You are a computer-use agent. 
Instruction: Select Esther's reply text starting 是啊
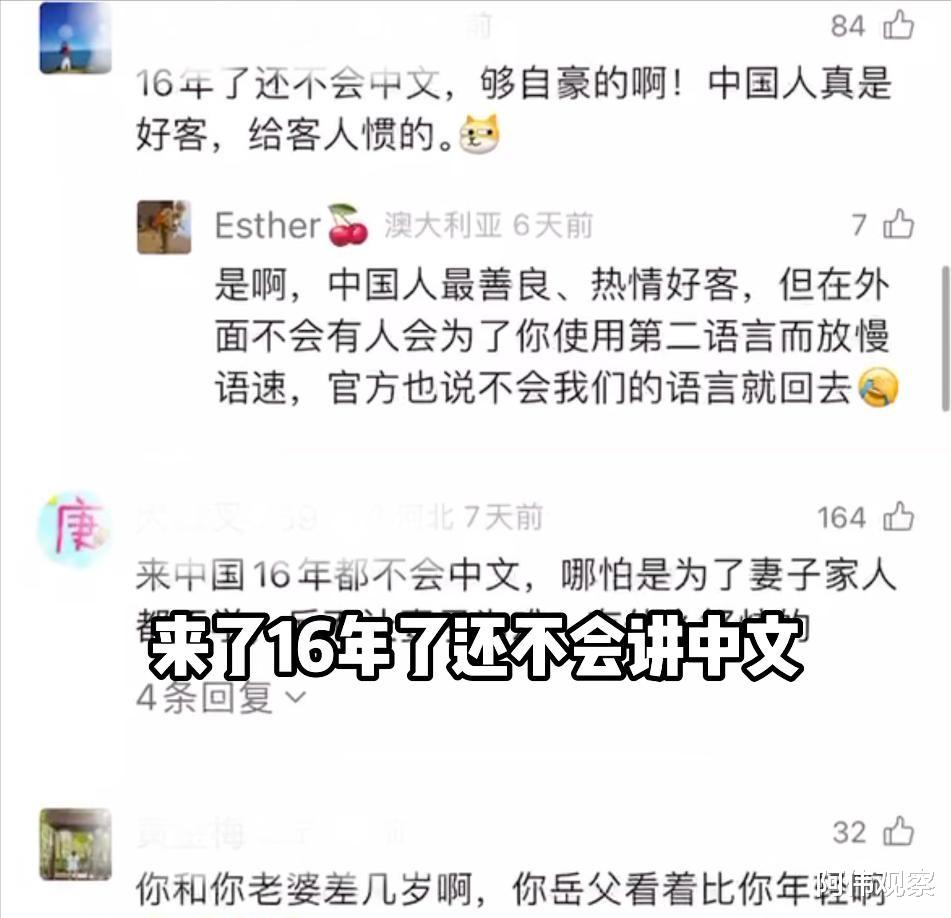pyautogui.click(x=557, y=336)
